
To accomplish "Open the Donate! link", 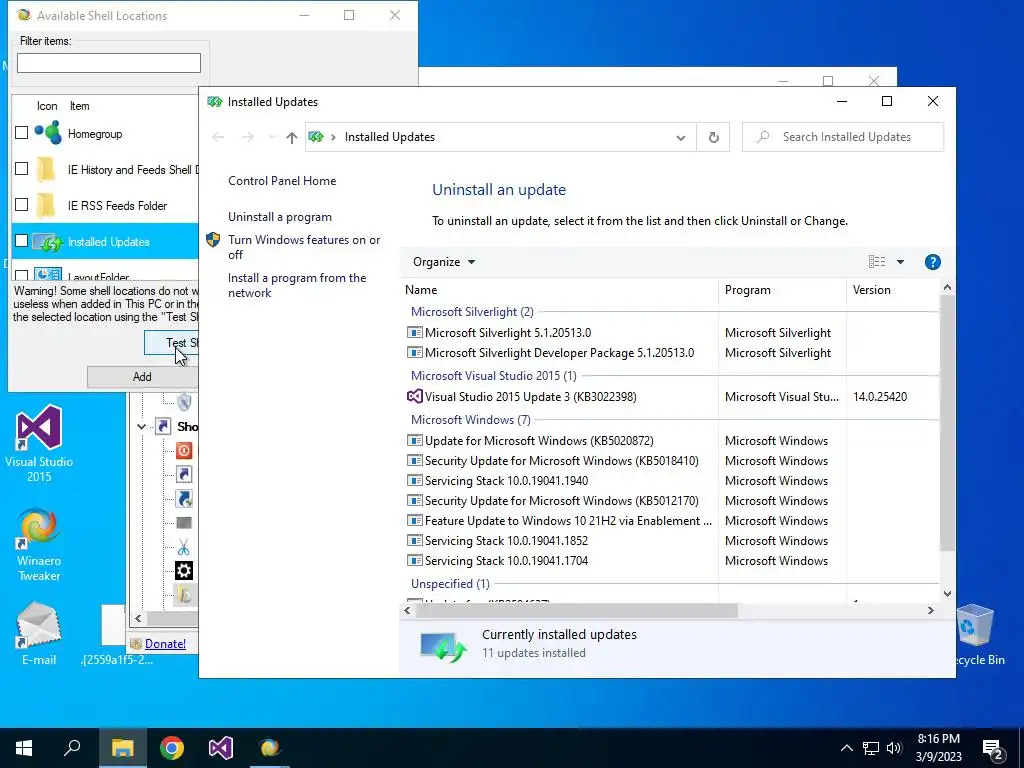I will (x=165, y=643).
